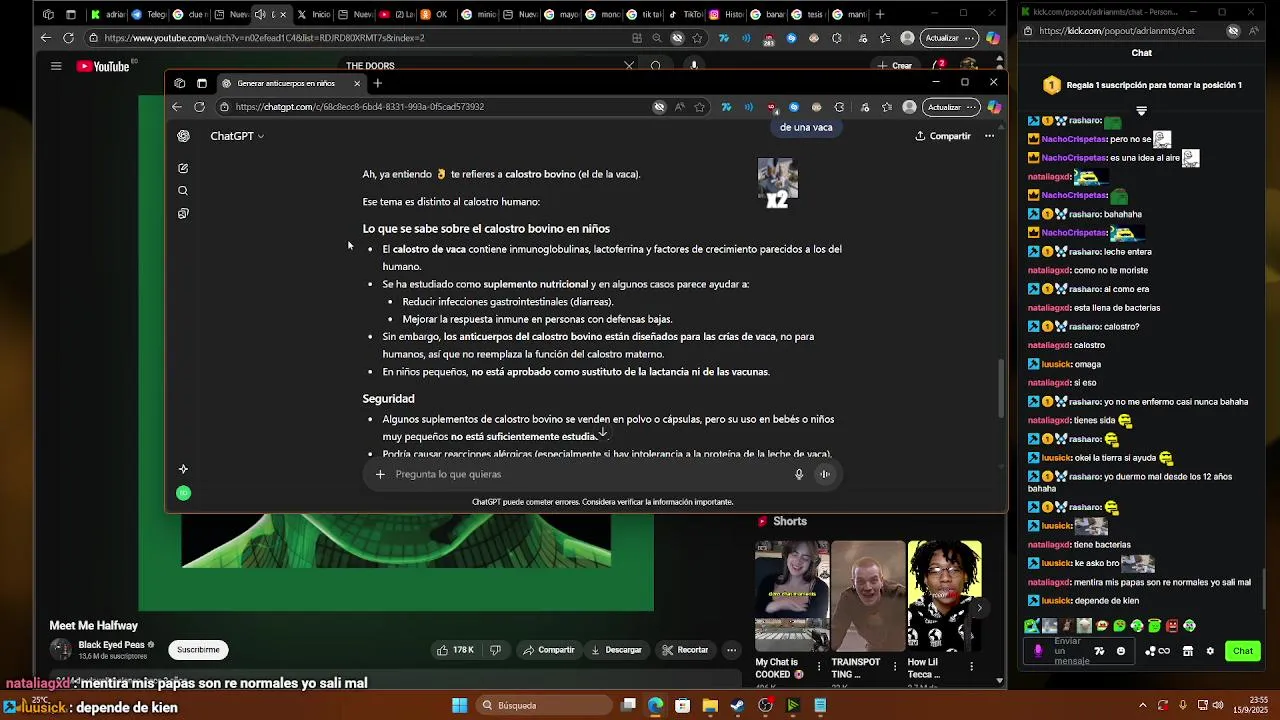1280x720 pixels.
Task: Open new tab in ChatGPT window
Action: (378, 83)
